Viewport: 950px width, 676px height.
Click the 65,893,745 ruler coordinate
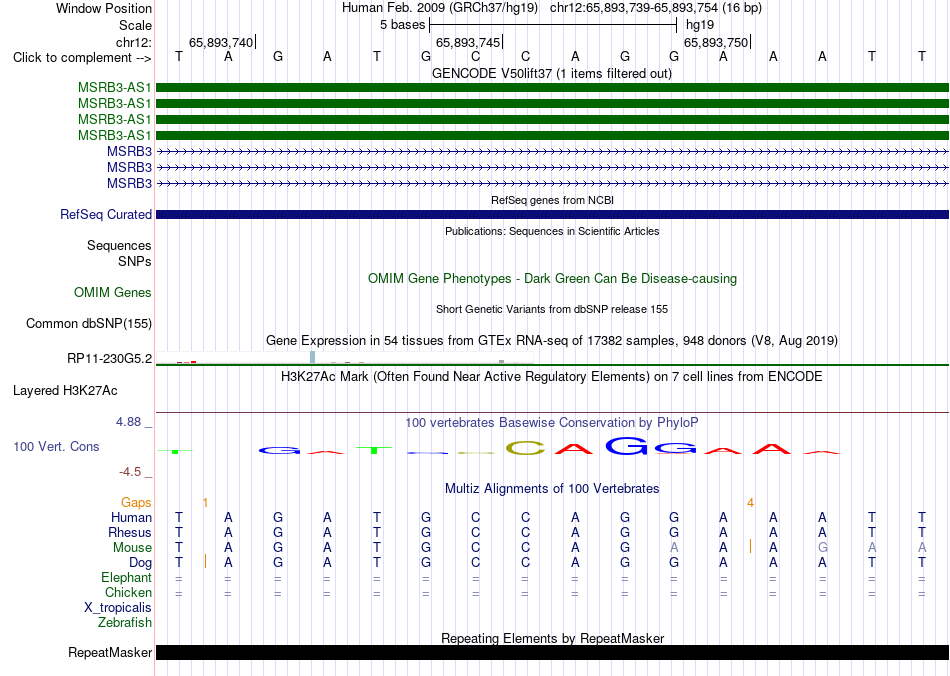tap(468, 42)
